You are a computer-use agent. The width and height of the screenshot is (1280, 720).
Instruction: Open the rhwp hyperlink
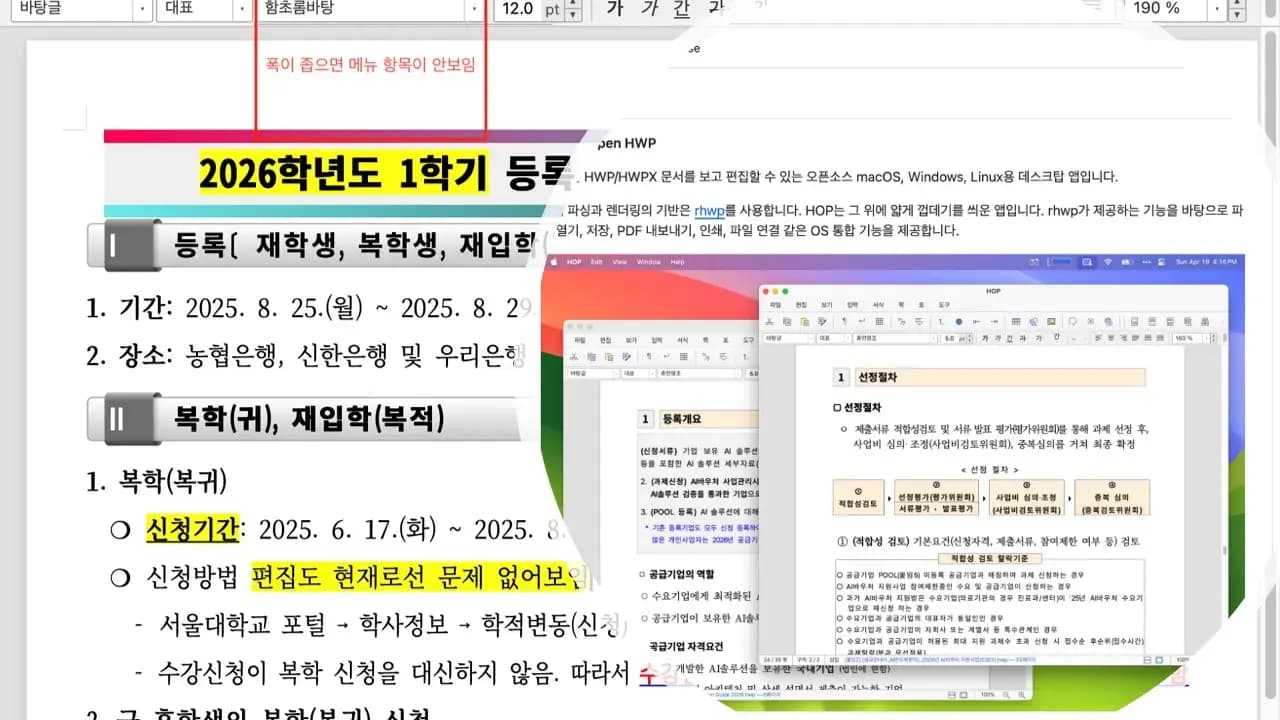(x=709, y=210)
